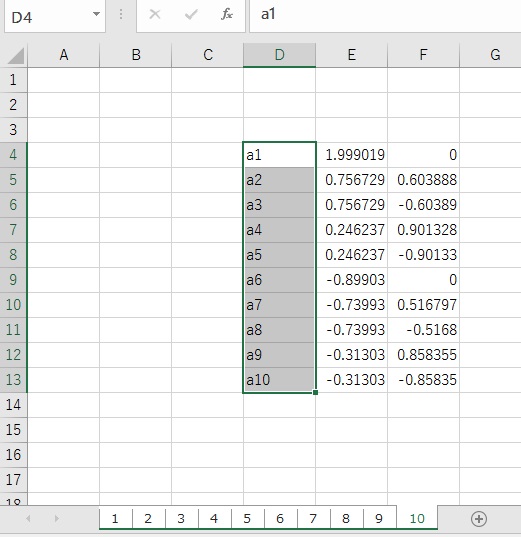Click the next sheet navigation arrow
Viewport: 521px width, 537px height.
(x=57, y=519)
